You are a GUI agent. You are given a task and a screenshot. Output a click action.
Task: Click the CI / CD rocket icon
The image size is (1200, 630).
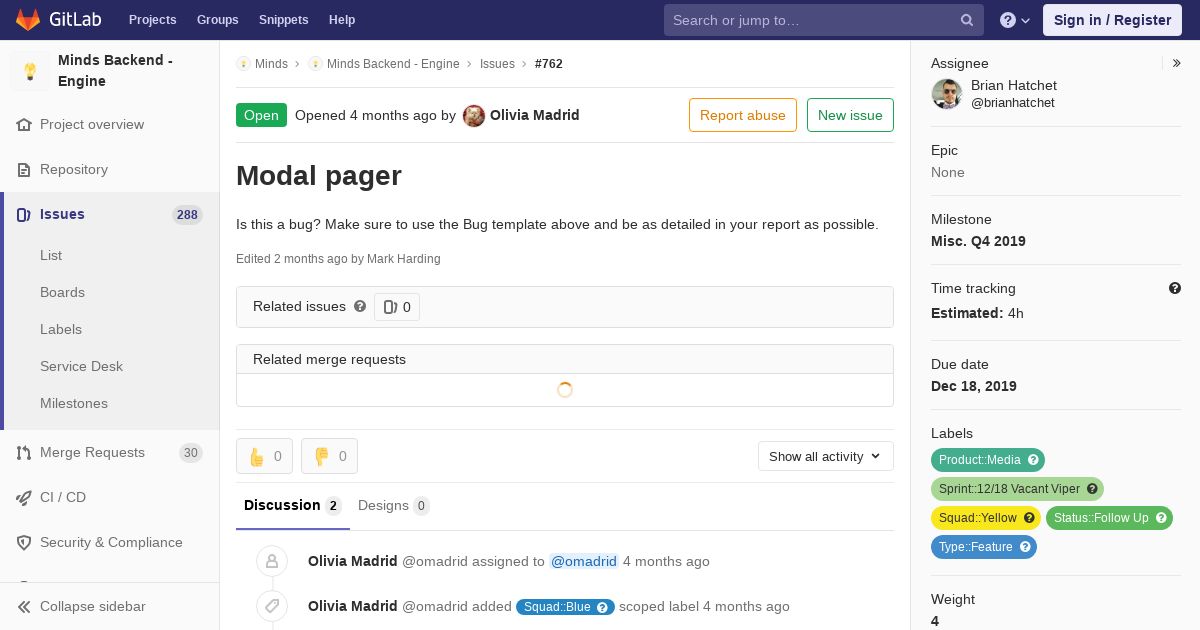pyautogui.click(x=24, y=498)
